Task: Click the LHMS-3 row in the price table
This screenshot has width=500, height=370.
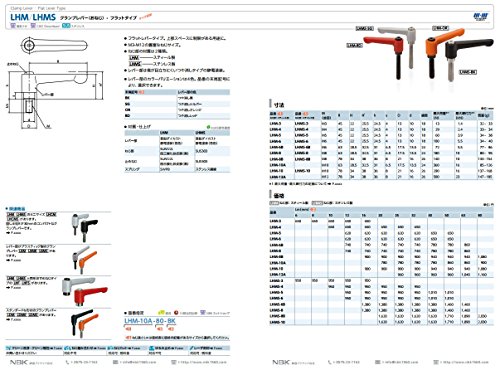Action: 381,281
